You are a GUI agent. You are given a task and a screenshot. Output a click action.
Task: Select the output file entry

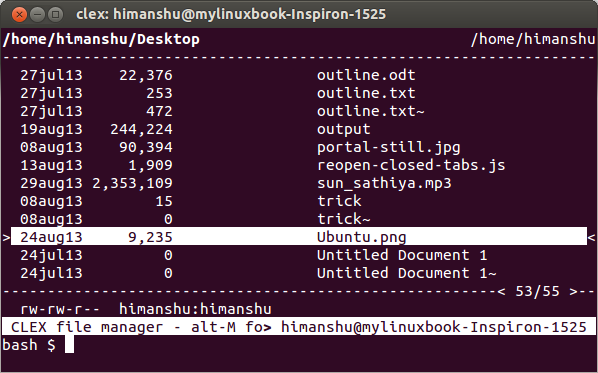(299, 129)
